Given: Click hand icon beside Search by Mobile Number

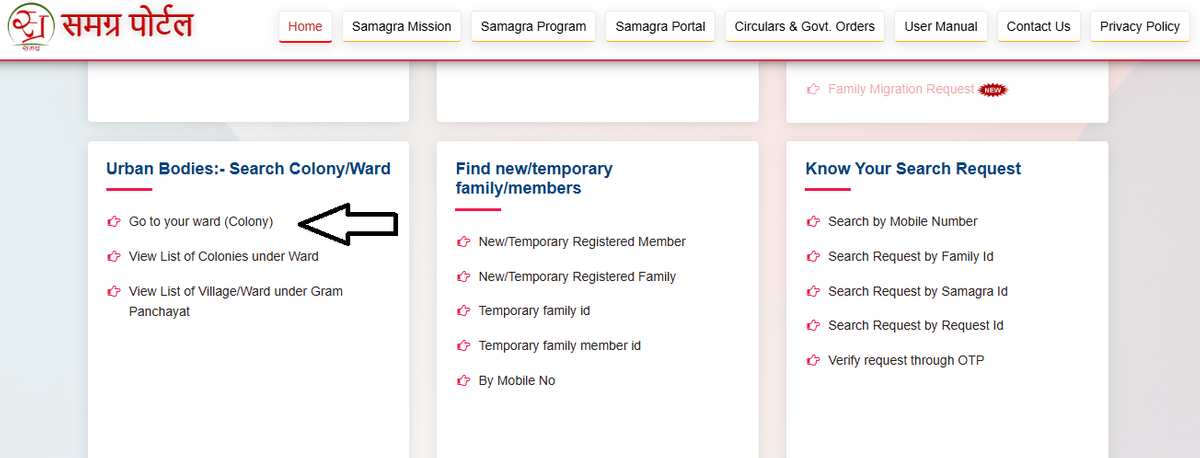Looking at the screenshot, I should pos(813,222).
